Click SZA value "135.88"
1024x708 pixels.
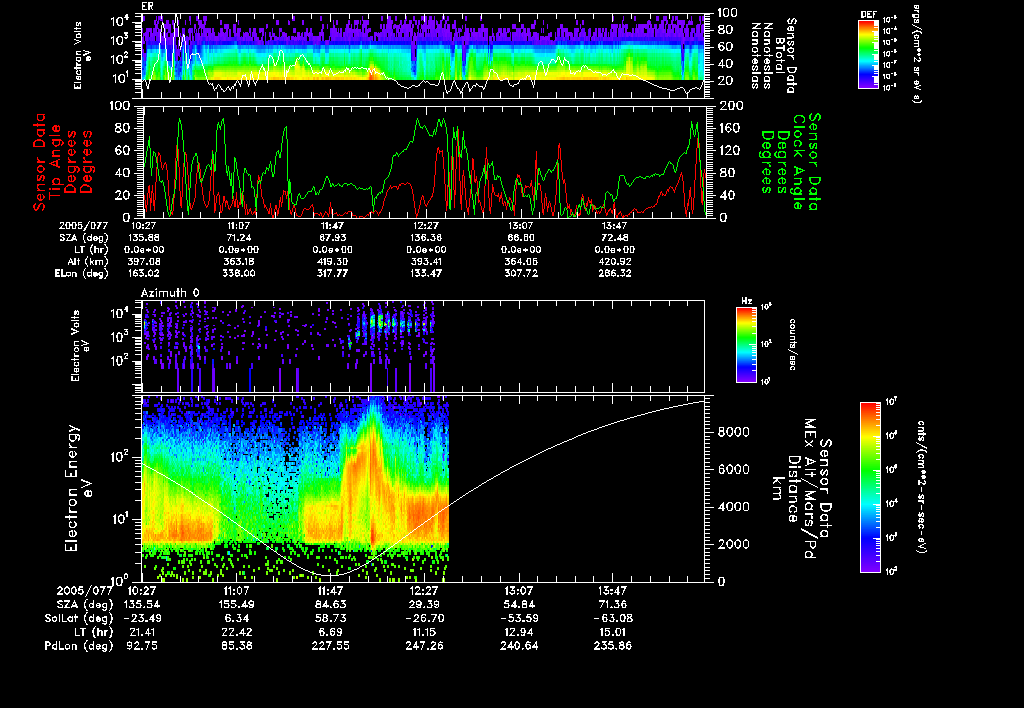tap(145, 238)
